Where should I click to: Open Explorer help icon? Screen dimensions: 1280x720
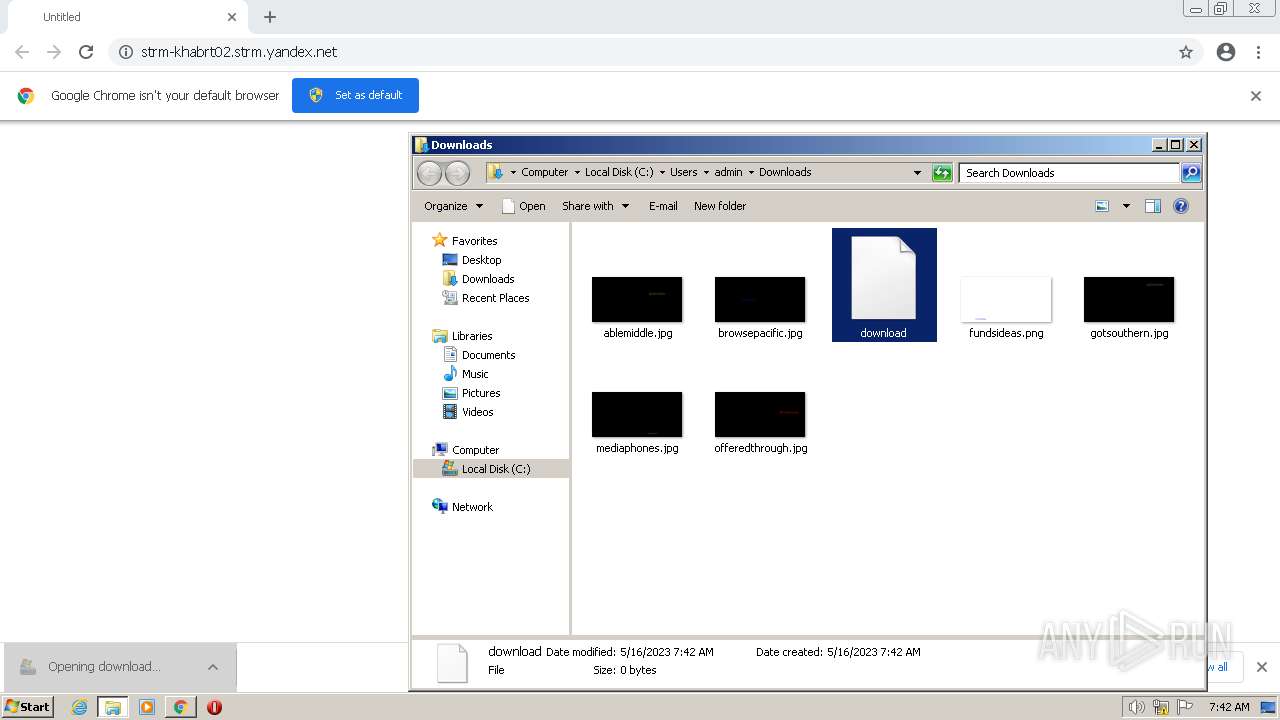tap(1181, 206)
